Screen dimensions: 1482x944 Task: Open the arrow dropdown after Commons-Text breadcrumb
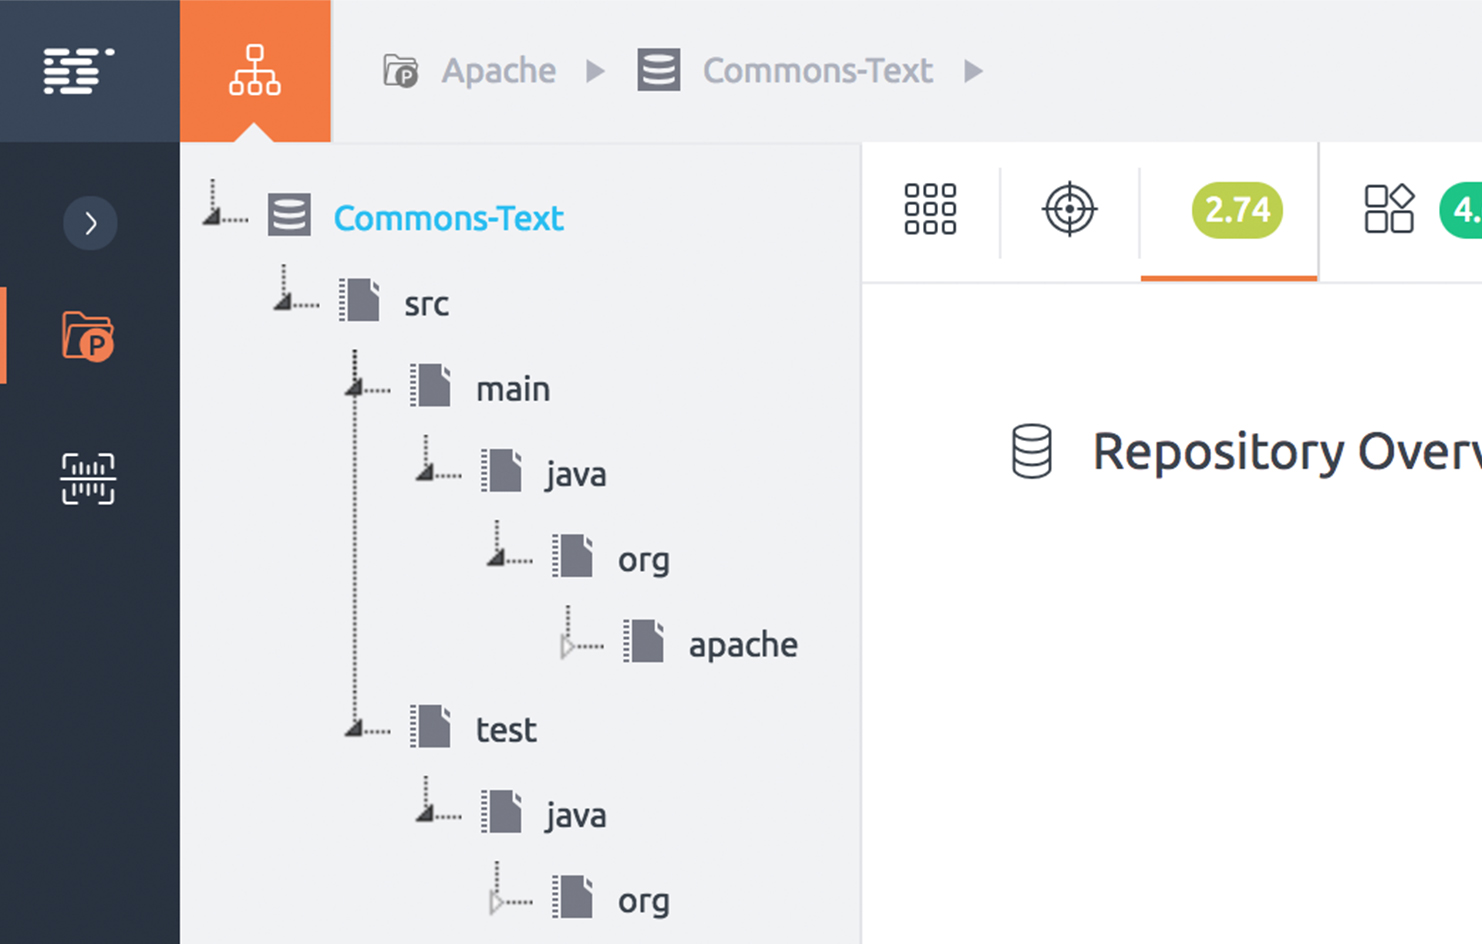pyautogui.click(x=973, y=71)
